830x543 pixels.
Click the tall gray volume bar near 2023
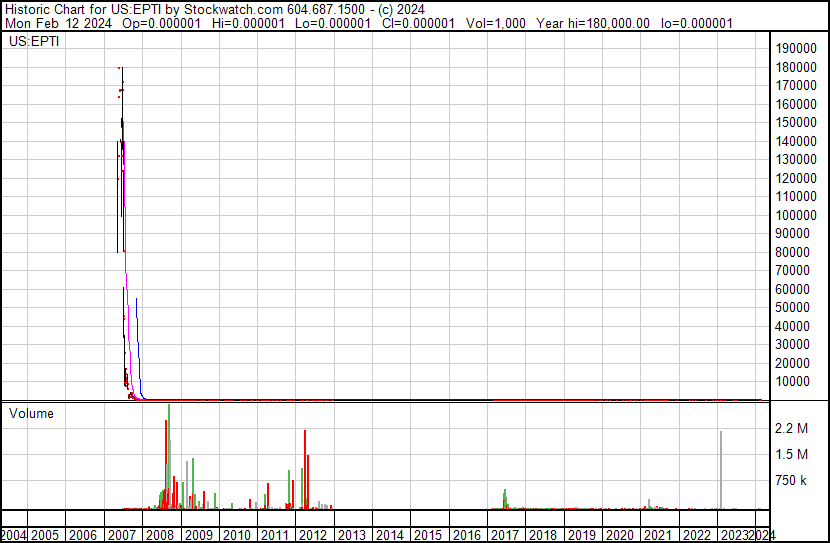click(x=720, y=470)
